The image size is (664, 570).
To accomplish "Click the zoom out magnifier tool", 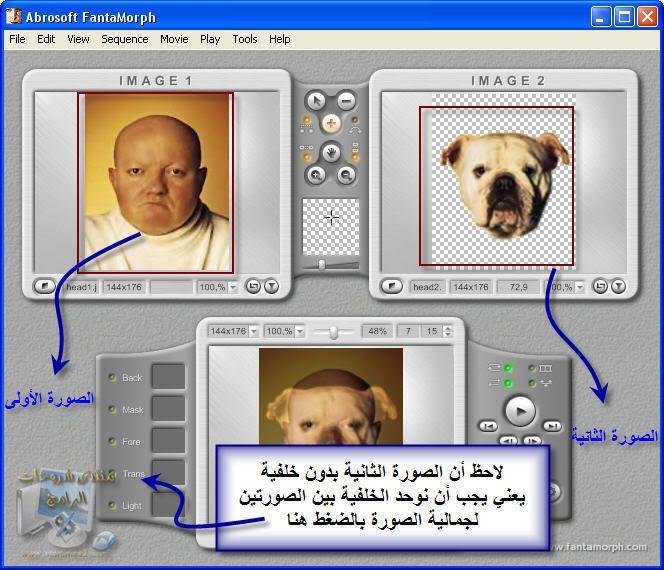I will 347,175.
